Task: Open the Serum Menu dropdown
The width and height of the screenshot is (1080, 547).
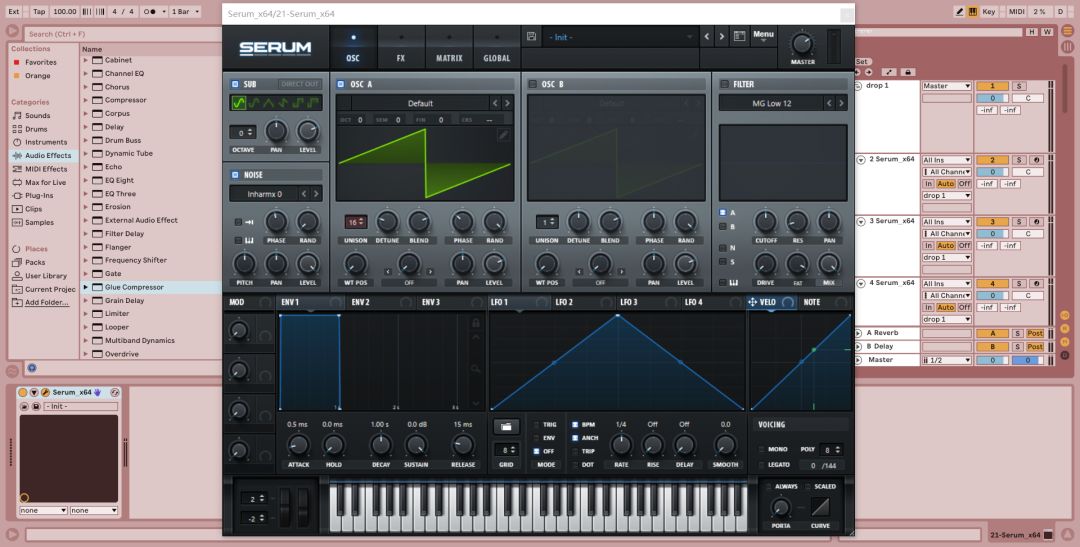Action: [x=764, y=36]
